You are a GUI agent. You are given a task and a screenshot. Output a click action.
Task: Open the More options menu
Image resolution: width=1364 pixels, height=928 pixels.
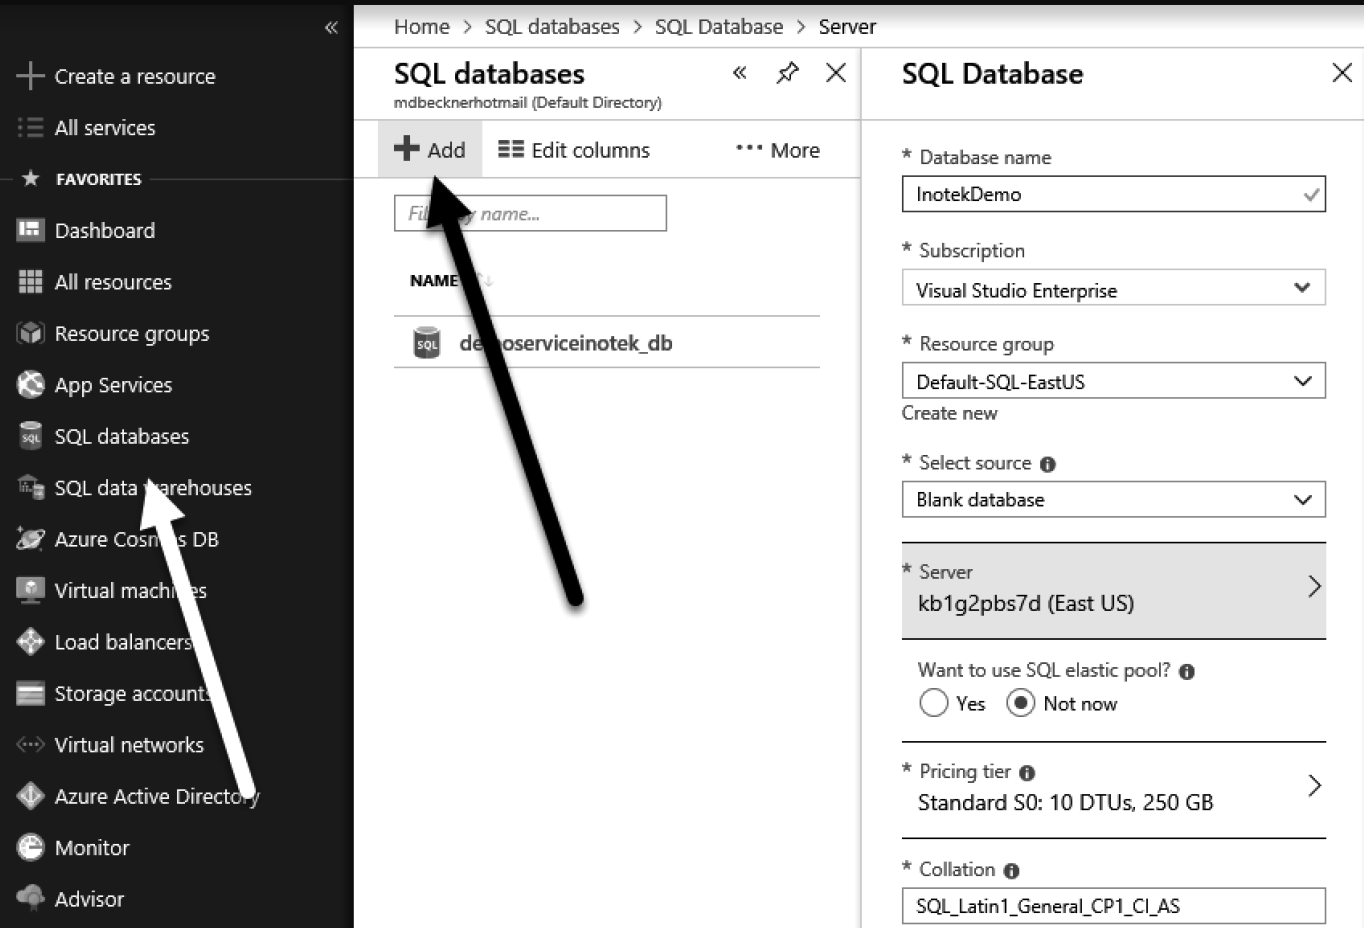[778, 150]
